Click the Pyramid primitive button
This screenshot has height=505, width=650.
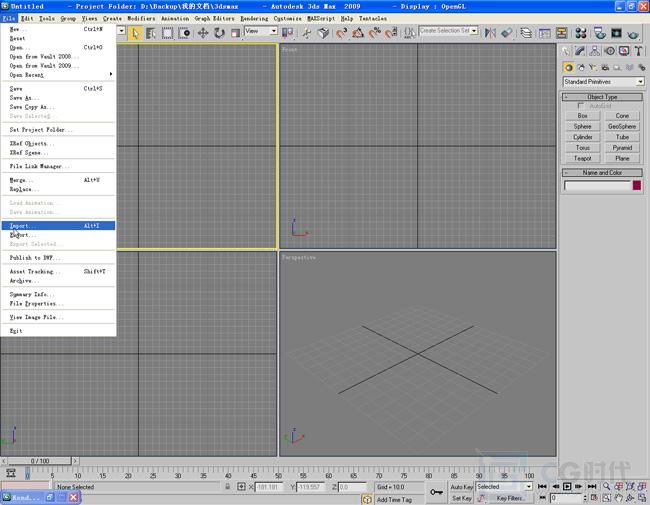[622, 148]
